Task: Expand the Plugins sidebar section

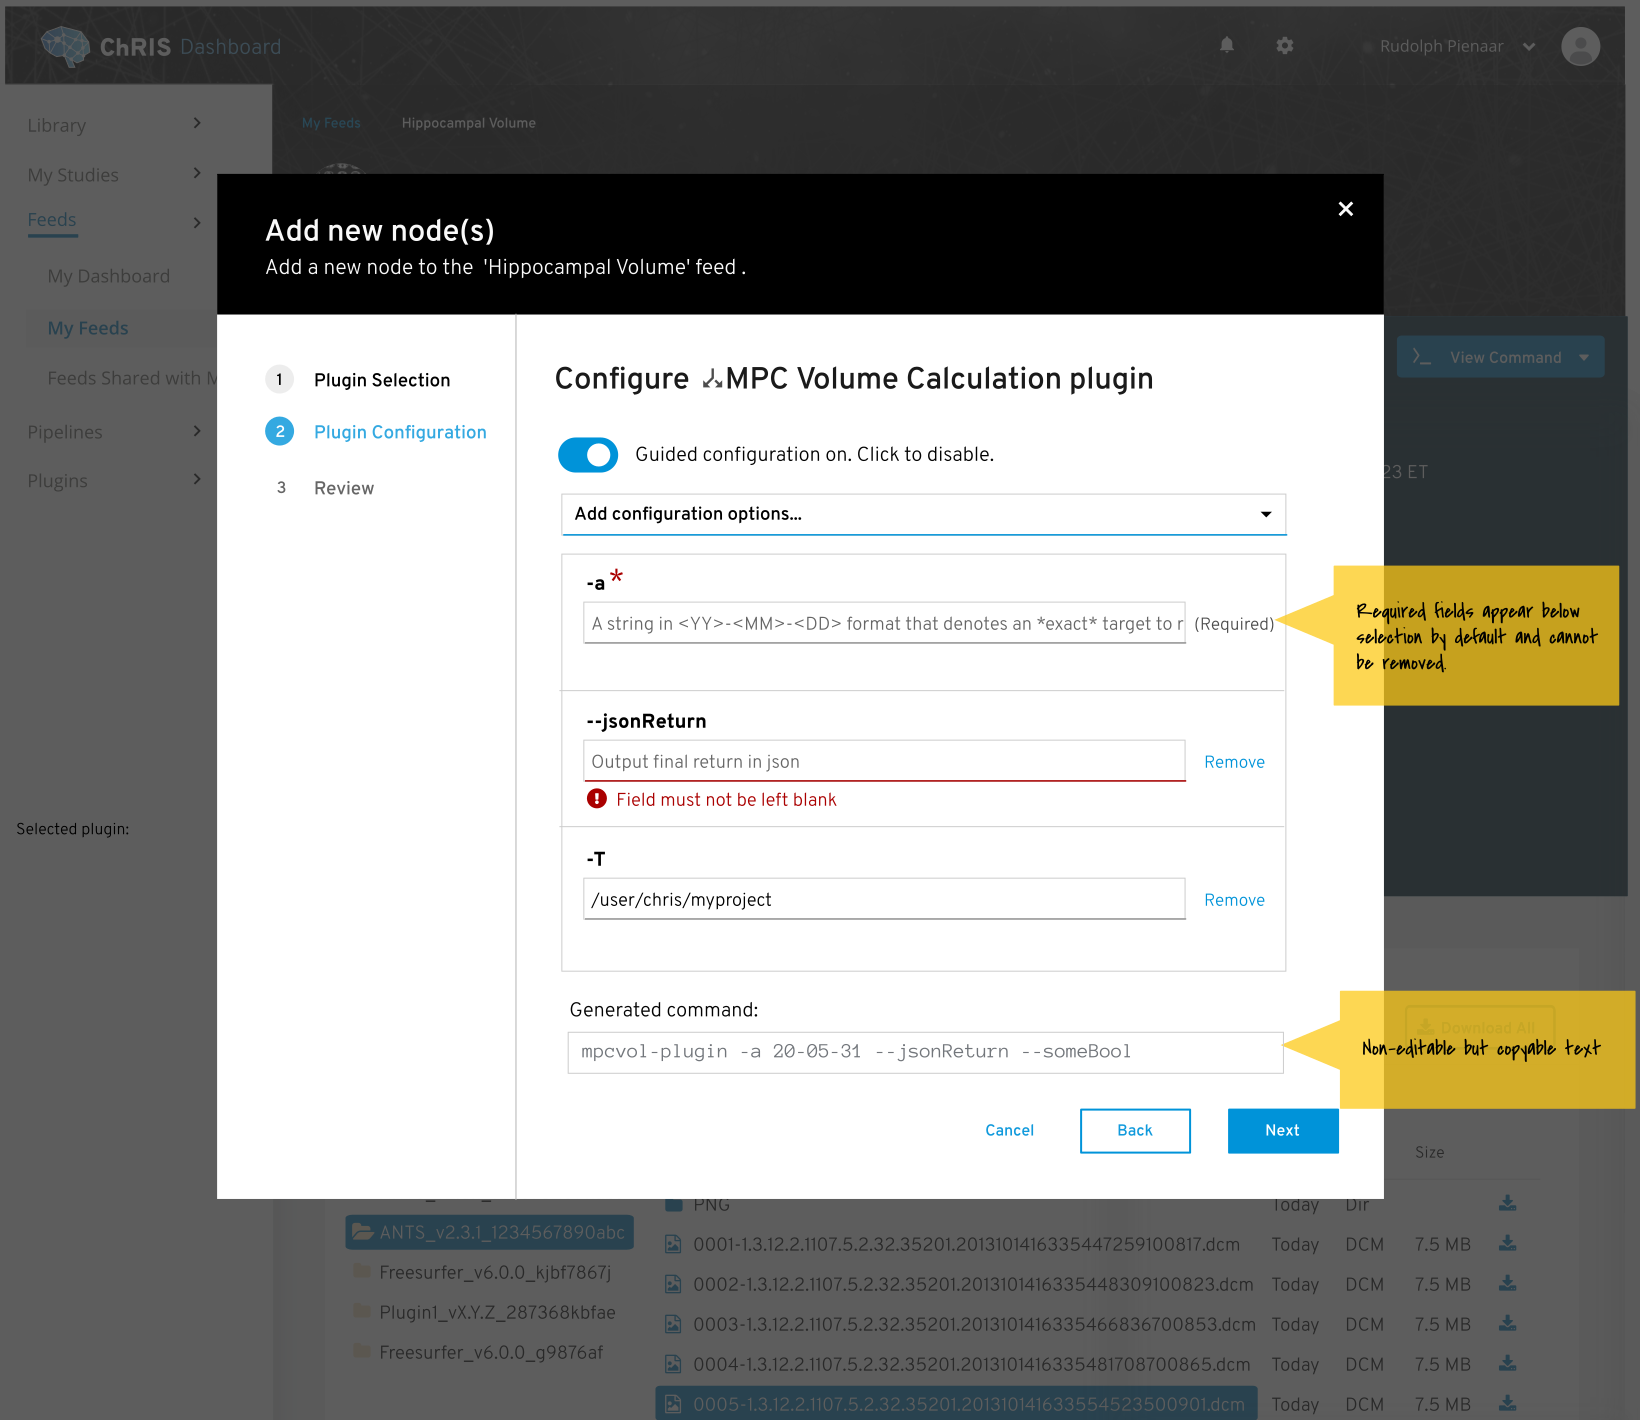Action: (197, 479)
